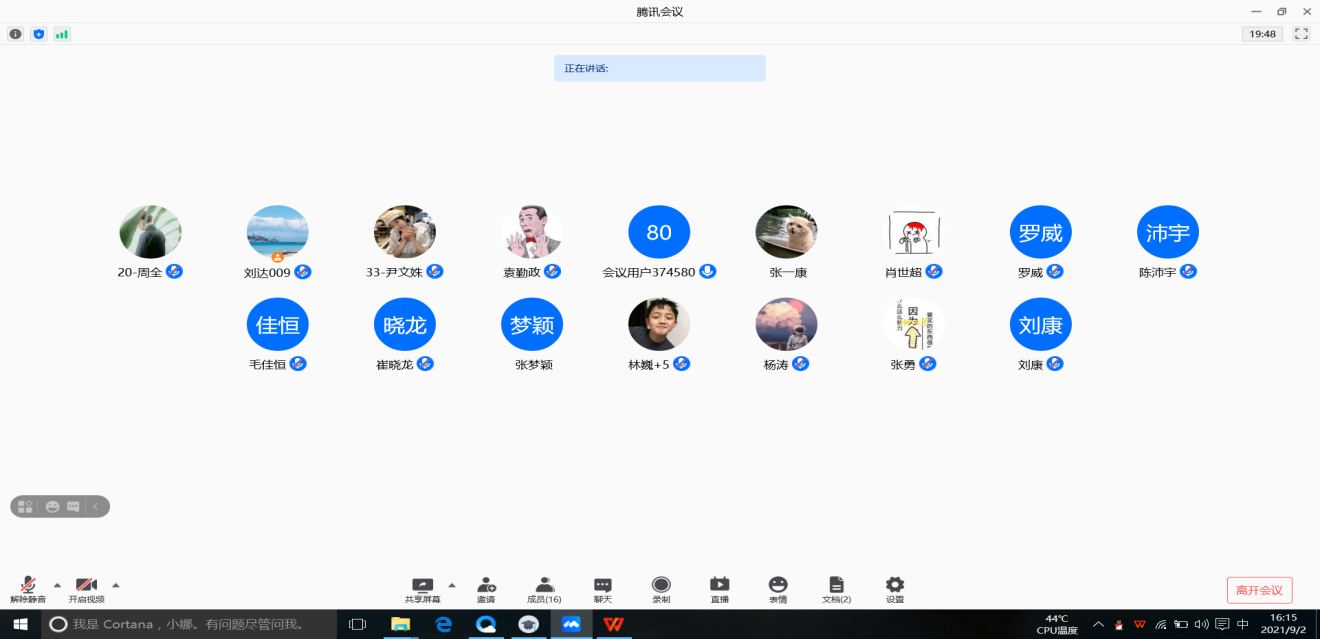The height and width of the screenshot is (639, 1320).
Task: Toggle fullscreen mode icon at top right
Action: click(x=1301, y=34)
